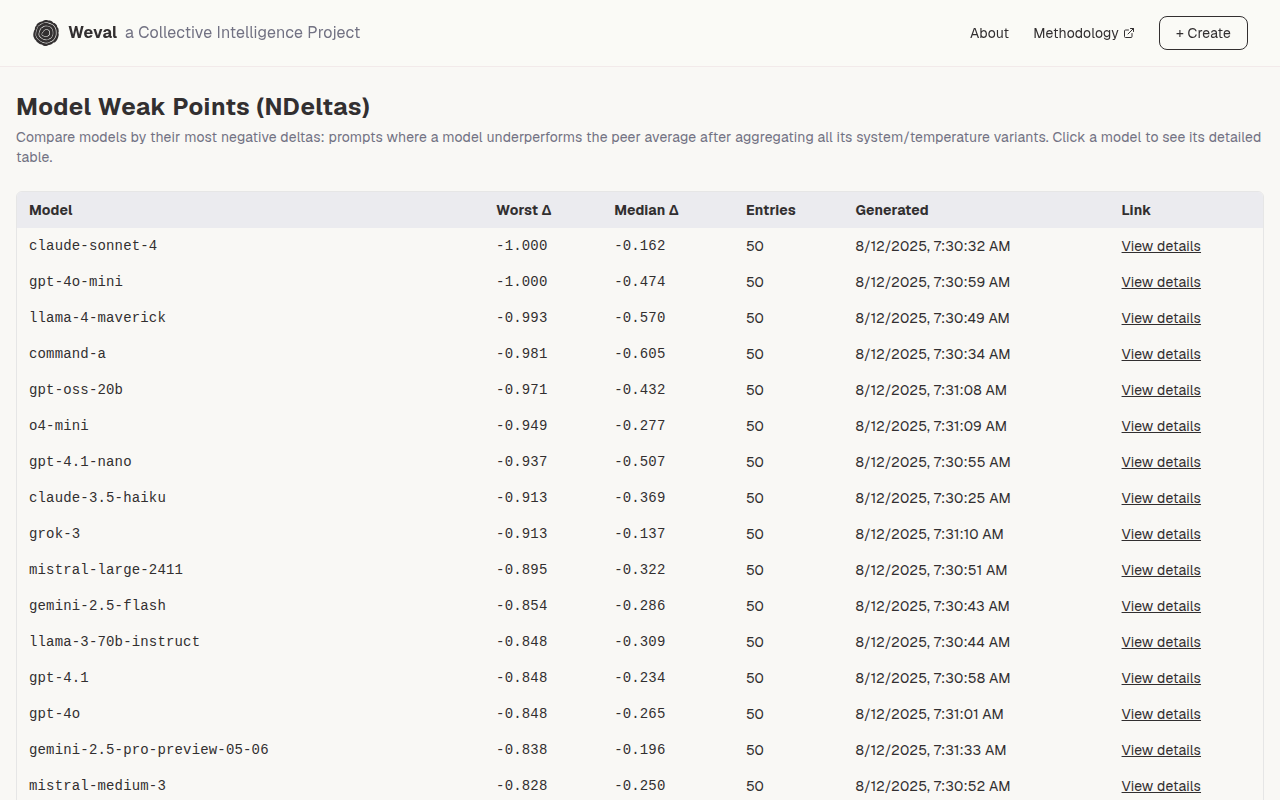Screen dimensions: 1280x800
Task: Click the Entries column header
Action: [x=771, y=210]
